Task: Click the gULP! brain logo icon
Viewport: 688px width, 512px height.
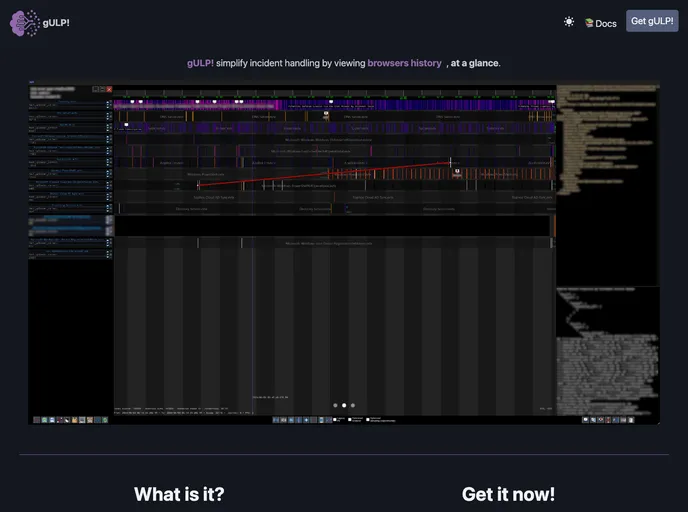Action: (25, 23)
